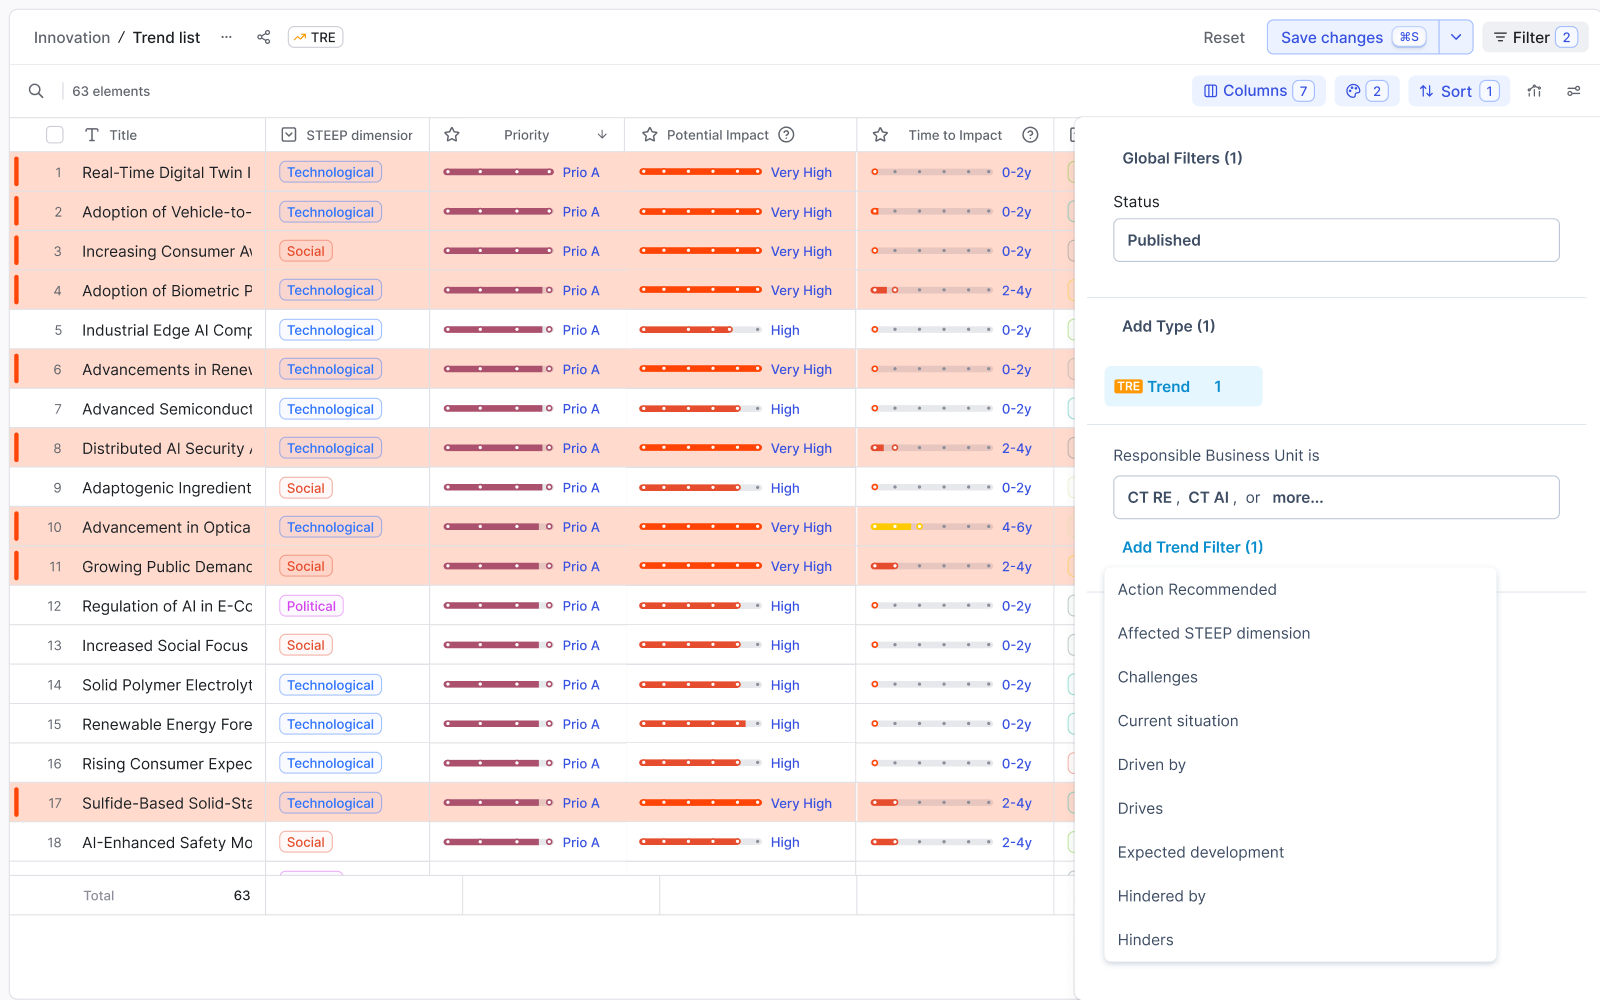Image resolution: width=1600 pixels, height=1000 pixels.
Task: Click Add Type (1) link
Action: click(x=1168, y=326)
